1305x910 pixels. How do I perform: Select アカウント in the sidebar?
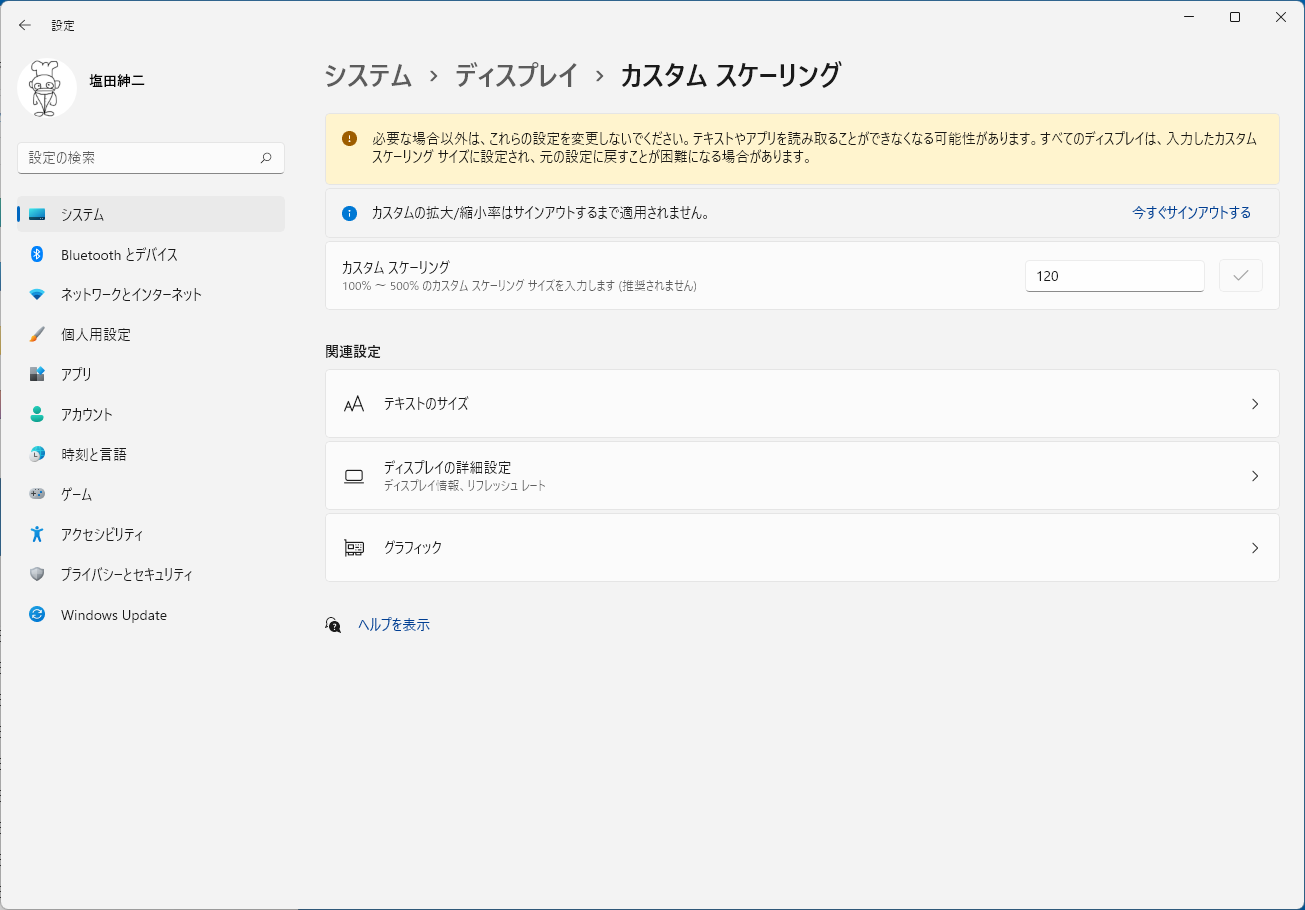point(87,414)
